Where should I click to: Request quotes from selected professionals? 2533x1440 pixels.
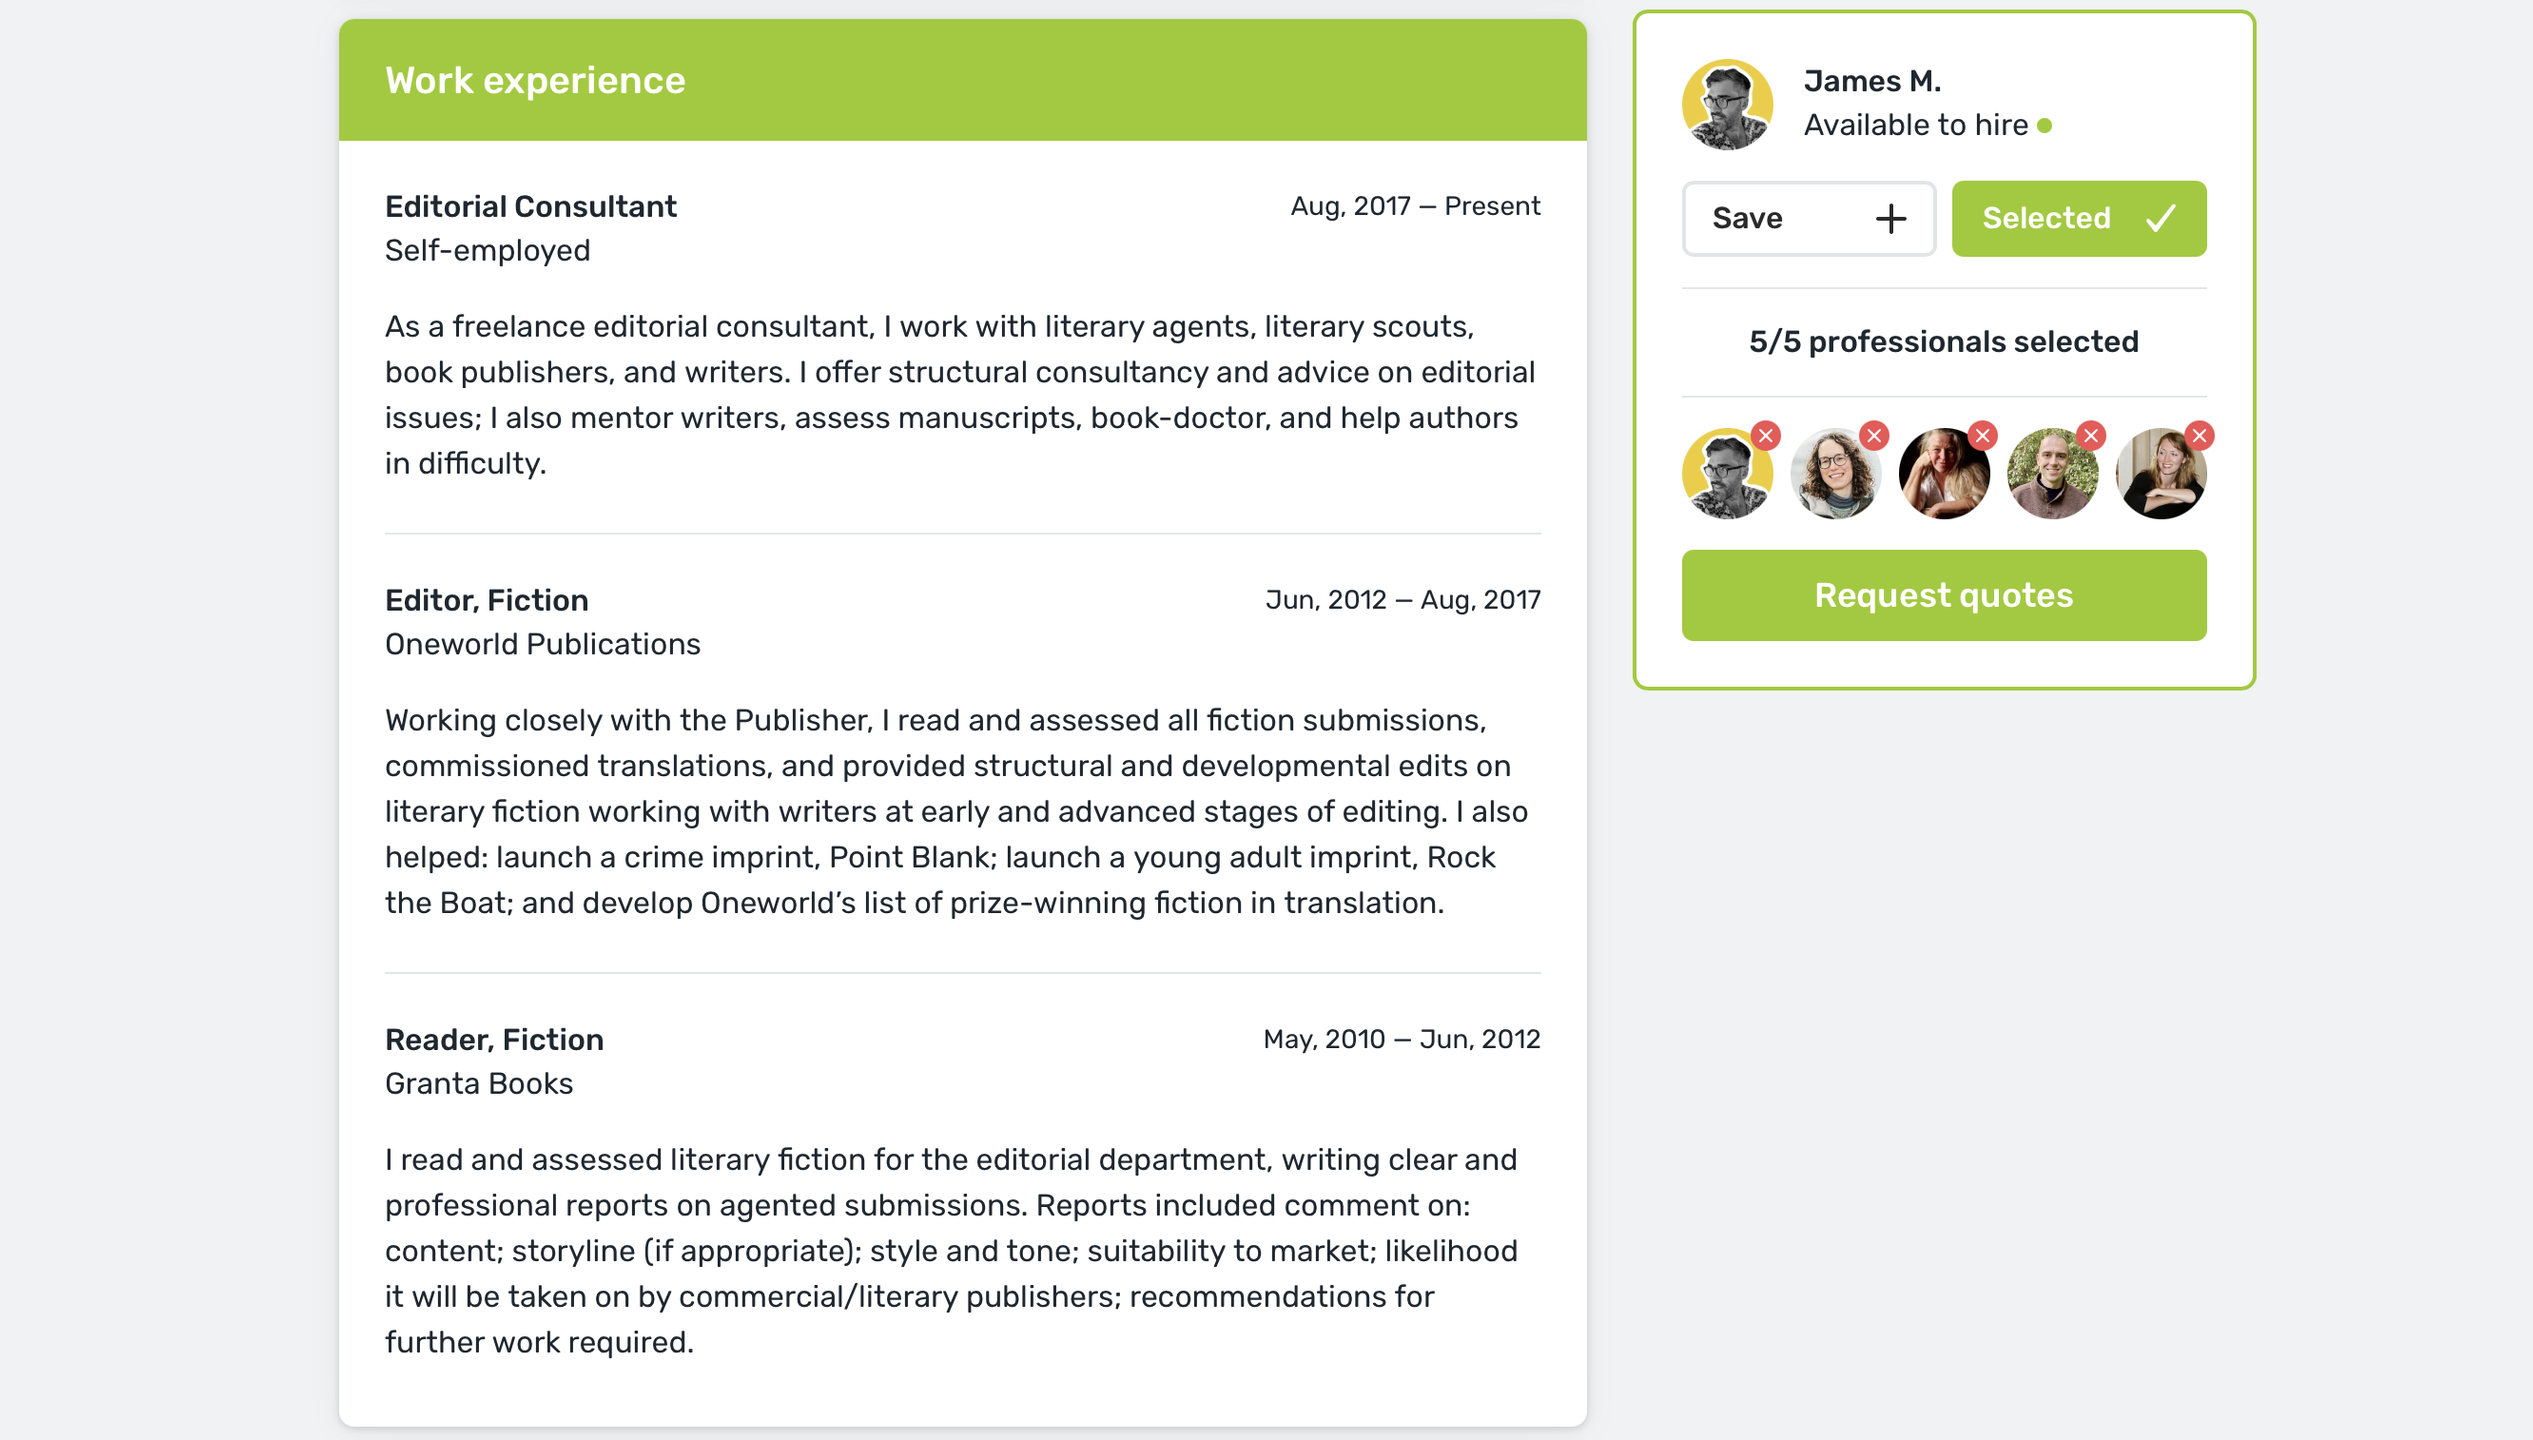[x=1943, y=595]
